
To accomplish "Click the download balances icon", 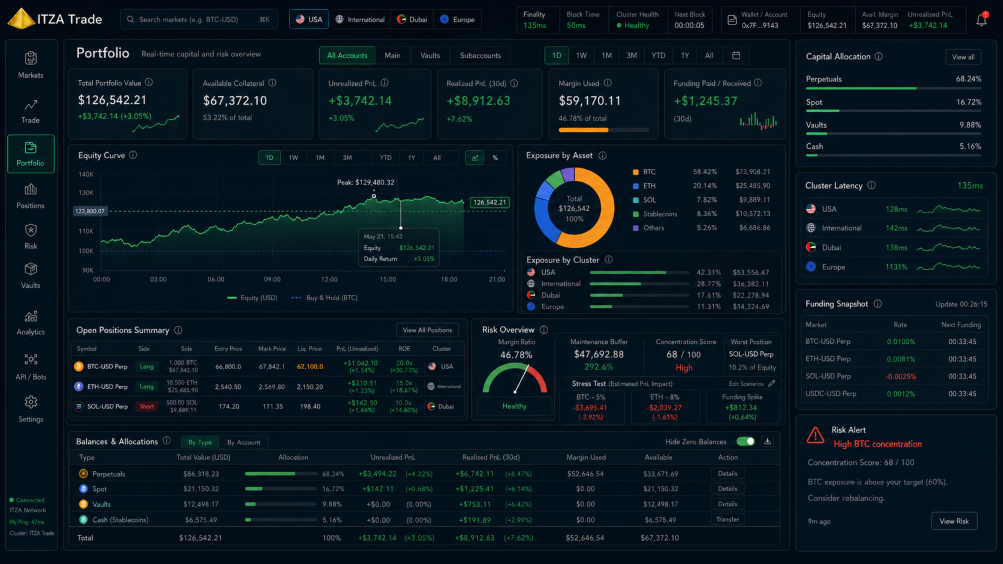I will click(x=768, y=441).
